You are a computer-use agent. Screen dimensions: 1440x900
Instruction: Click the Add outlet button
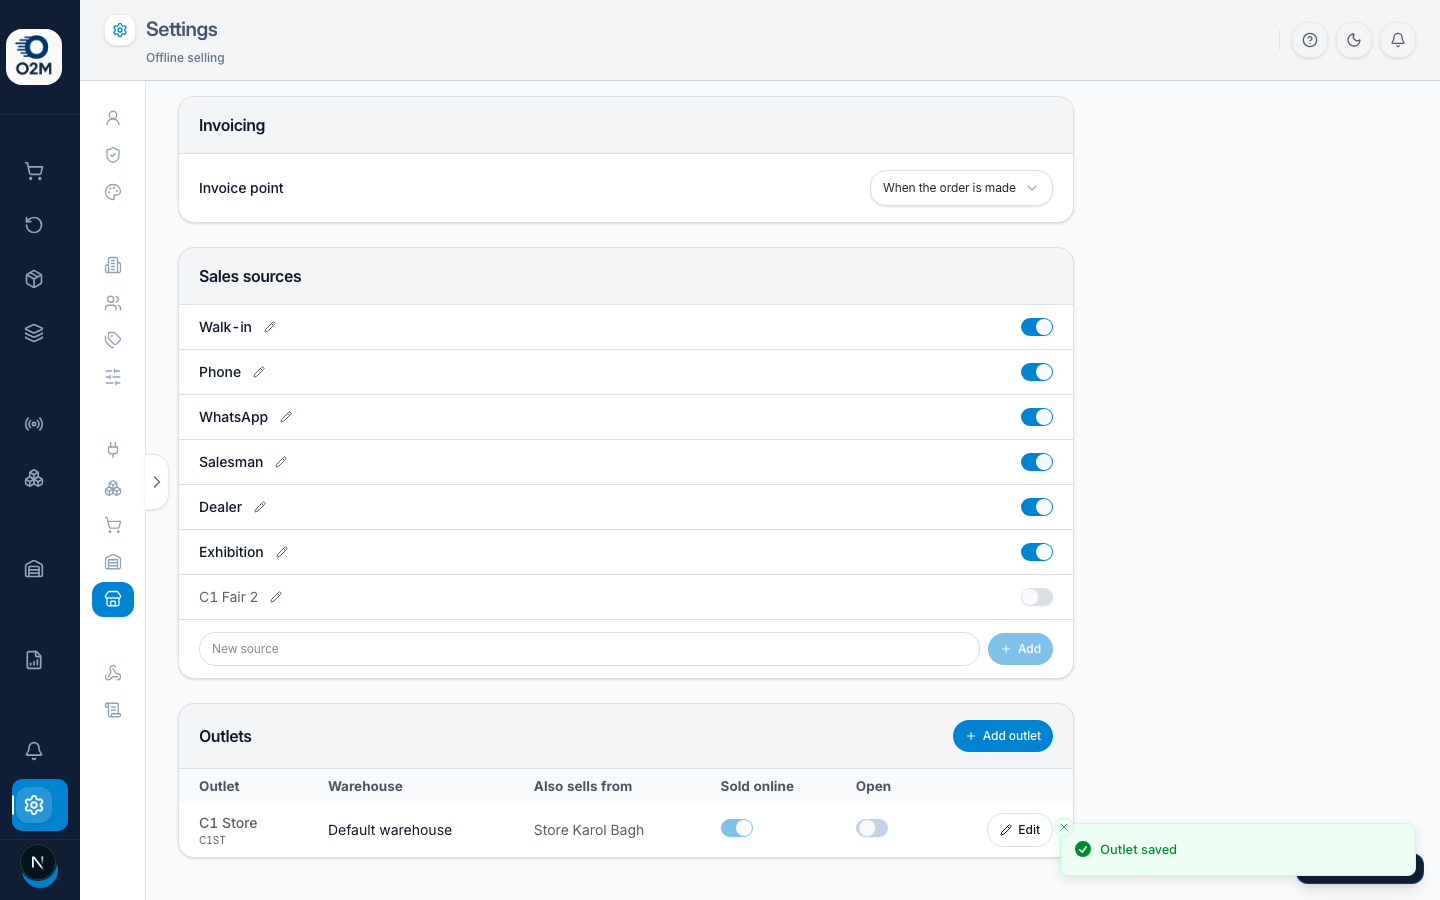point(1003,736)
